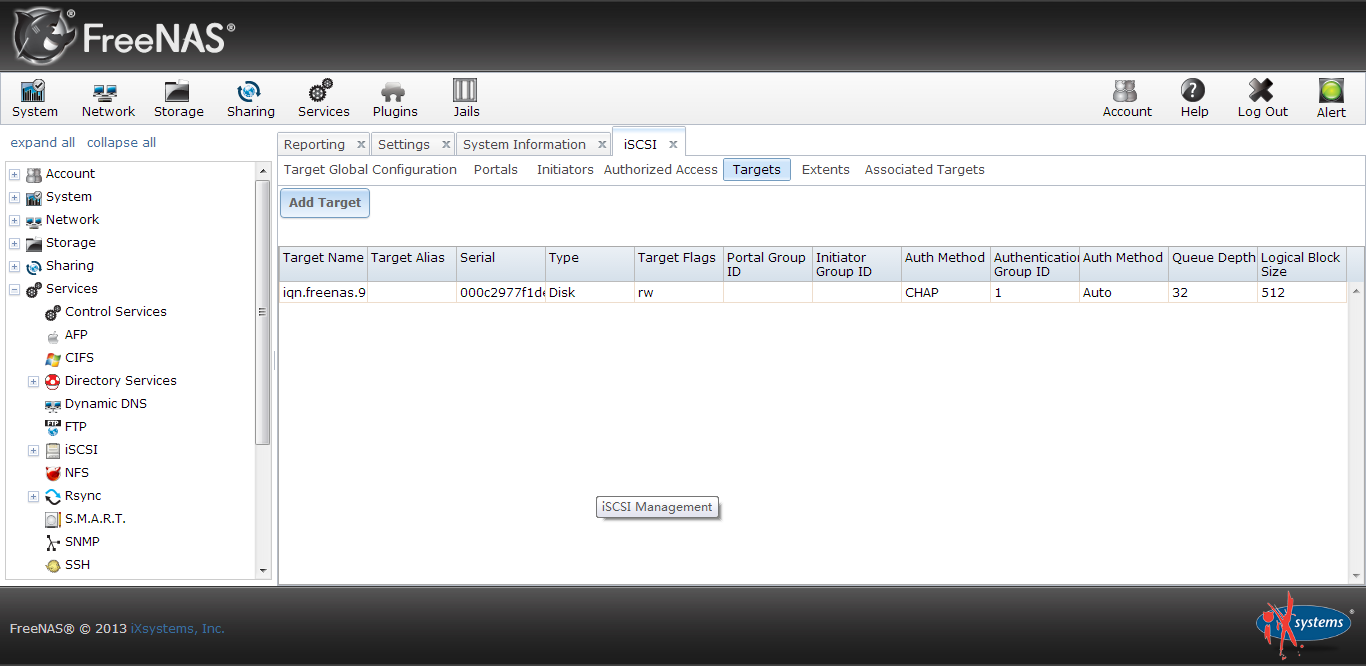This screenshot has height=666, width=1366.
Task: Open the Sharing toolbar icon
Action: click(x=250, y=99)
